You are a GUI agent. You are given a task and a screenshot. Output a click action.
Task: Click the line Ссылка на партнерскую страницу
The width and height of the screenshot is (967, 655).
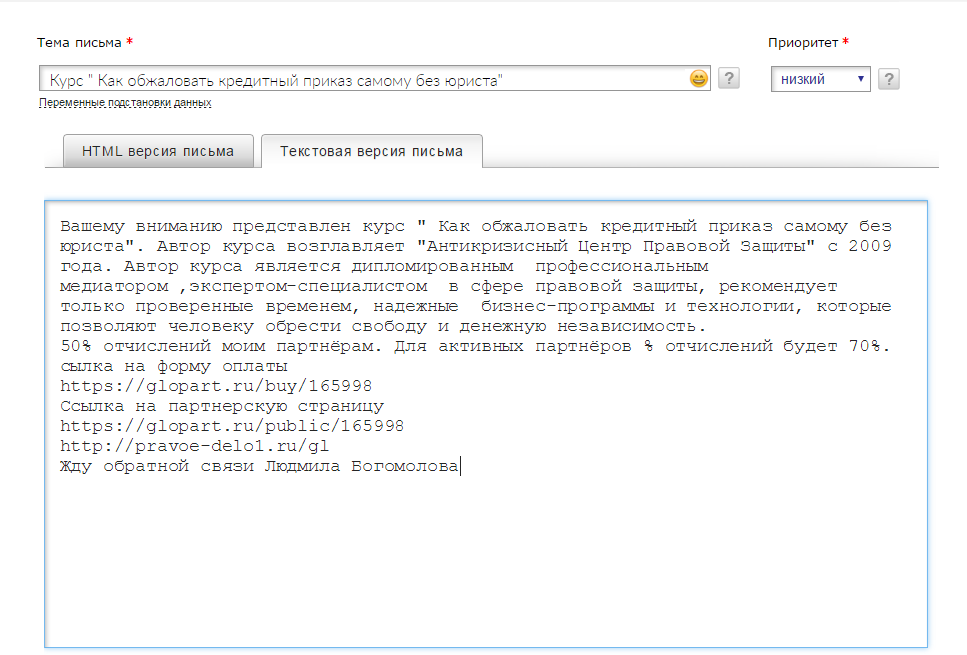click(x=222, y=406)
